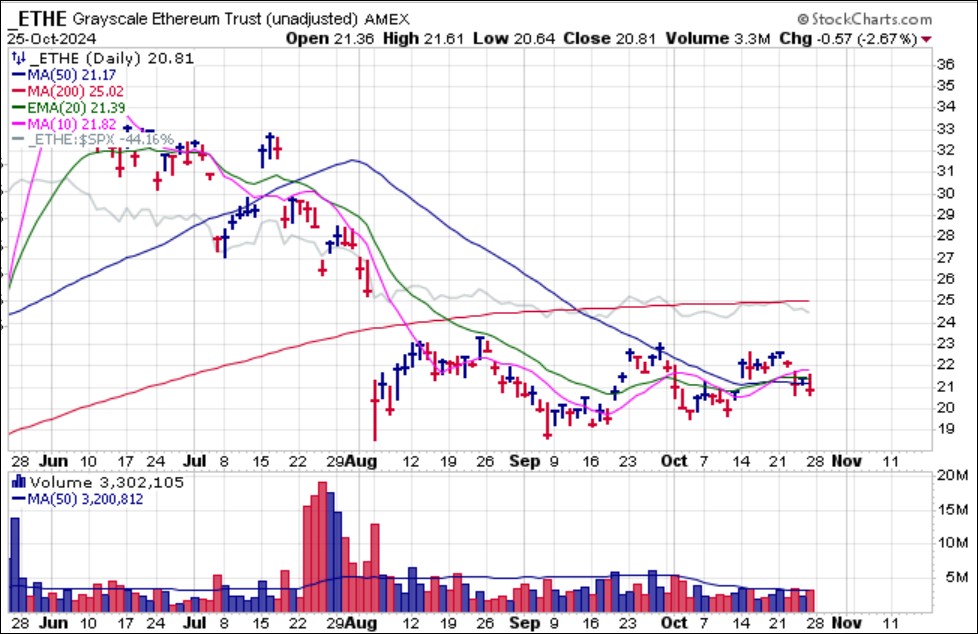Click the 25 price axis label
Viewport: 978px width, 634px height.
[x=946, y=300]
